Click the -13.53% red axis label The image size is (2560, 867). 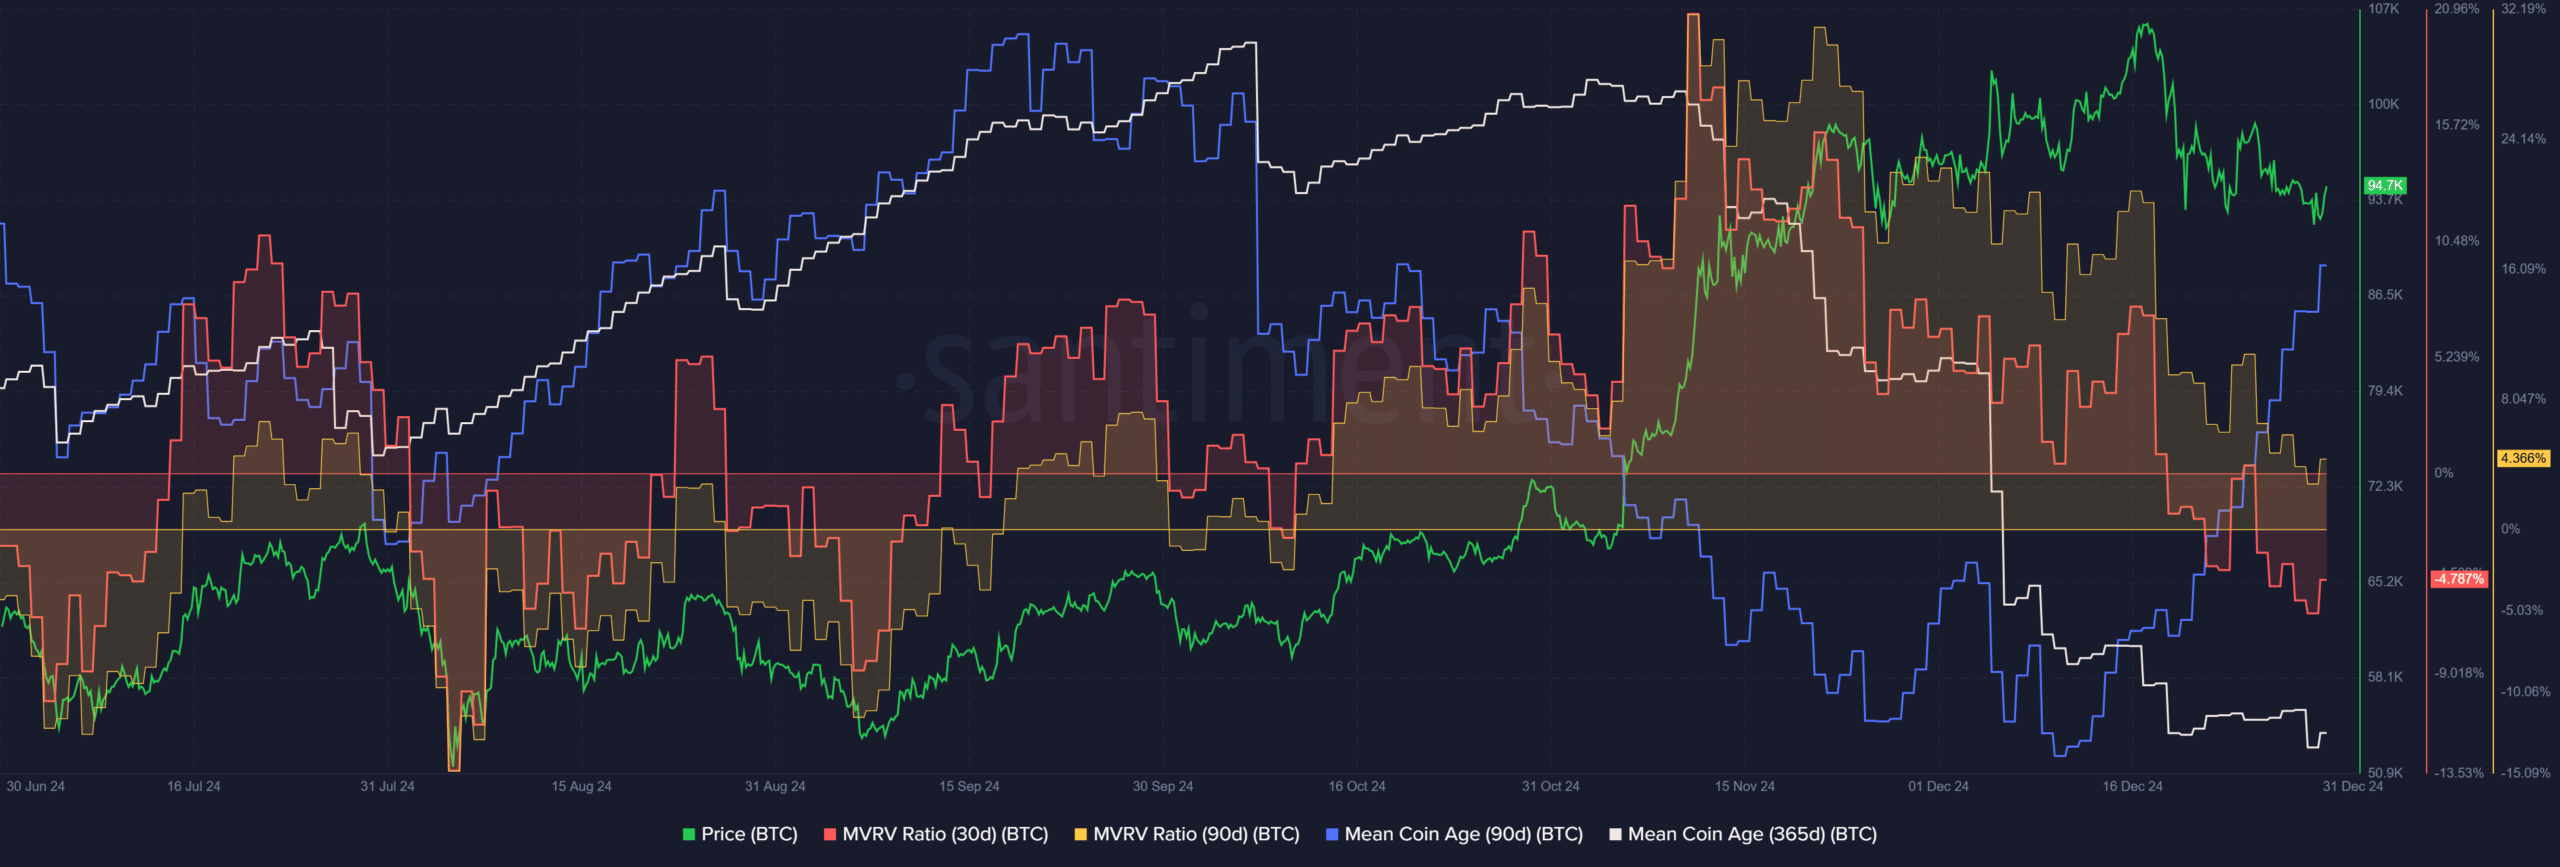[2459, 773]
